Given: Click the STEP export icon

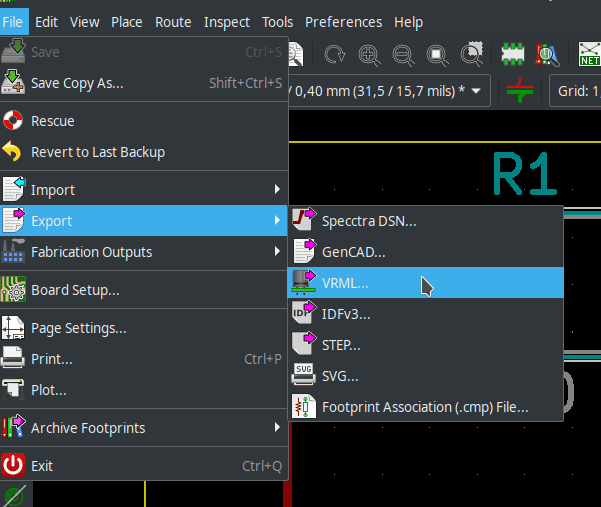Looking at the screenshot, I should tap(304, 343).
